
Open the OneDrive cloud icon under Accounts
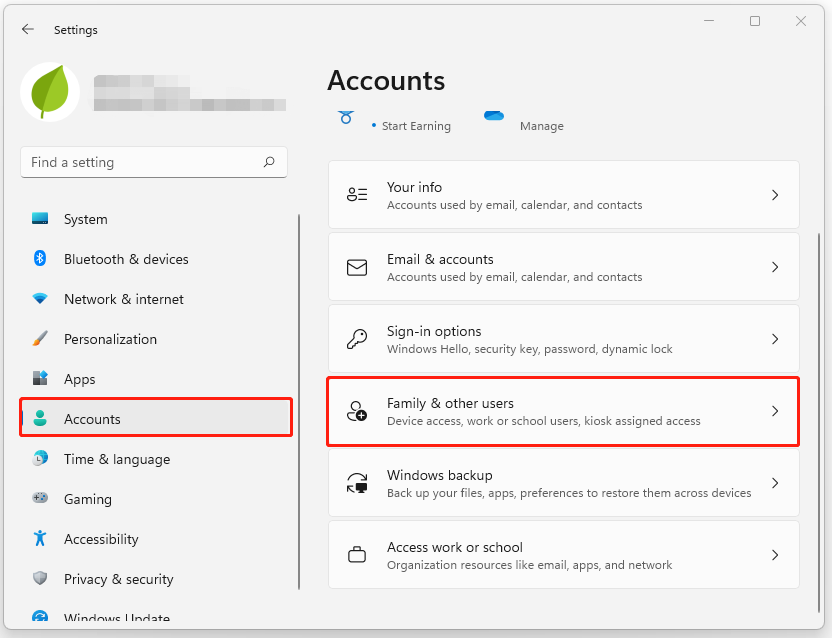click(494, 116)
